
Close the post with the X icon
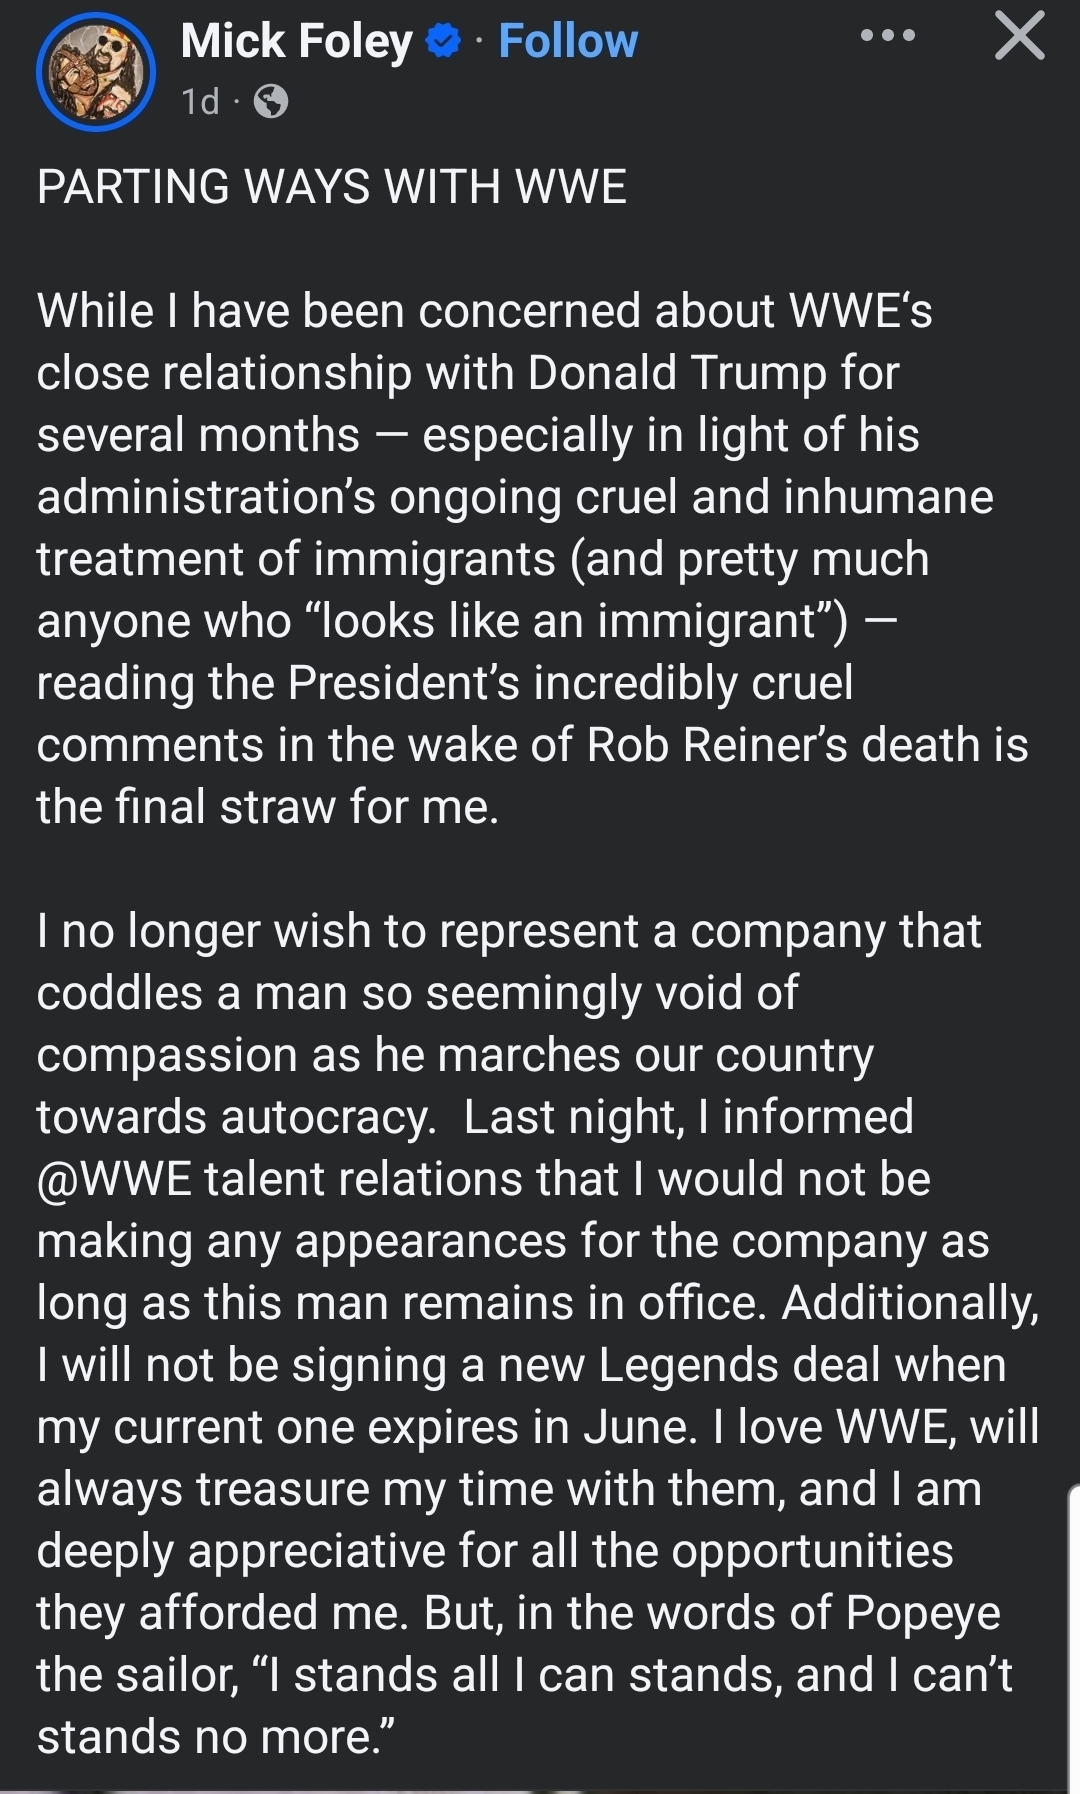tap(1019, 37)
